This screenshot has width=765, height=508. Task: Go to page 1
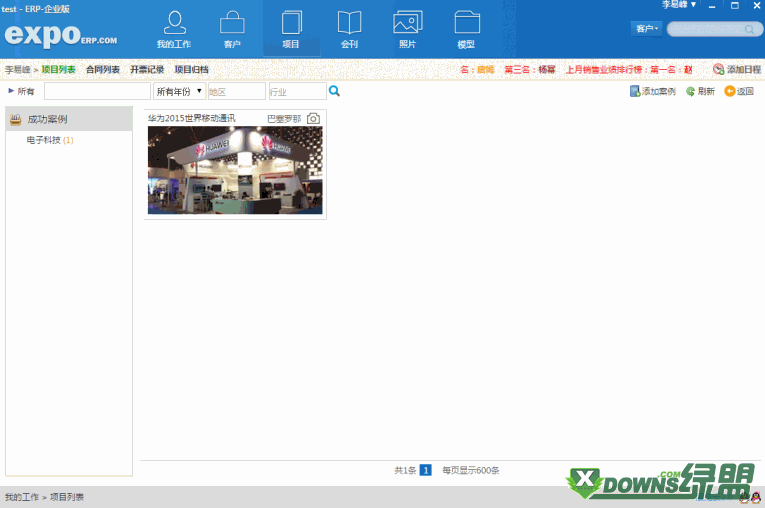[x=425, y=470]
